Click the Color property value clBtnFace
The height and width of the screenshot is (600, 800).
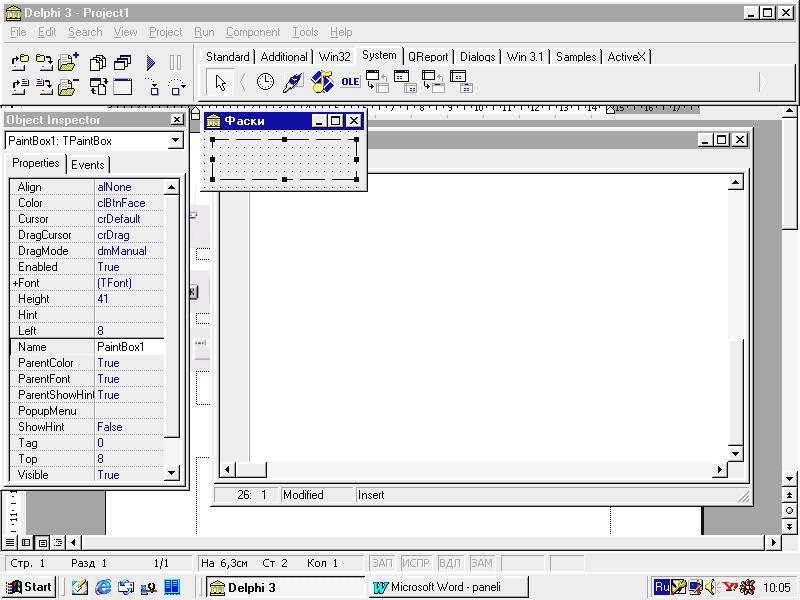pos(130,203)
